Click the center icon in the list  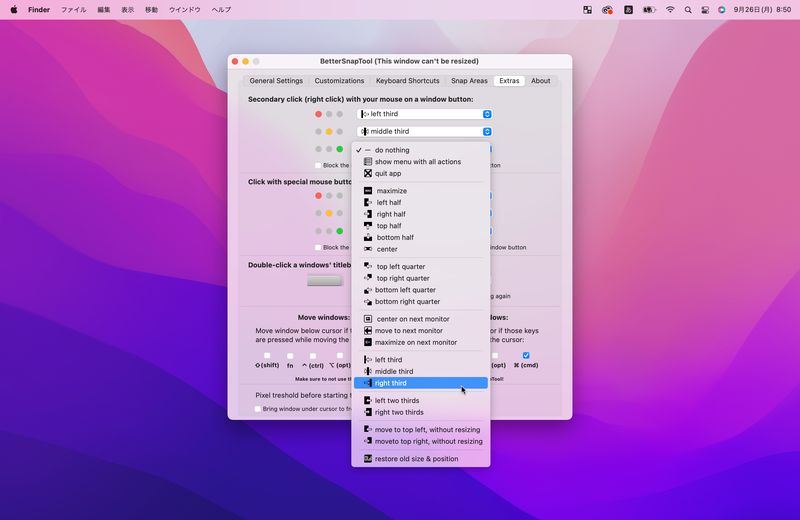pos(368,249)
